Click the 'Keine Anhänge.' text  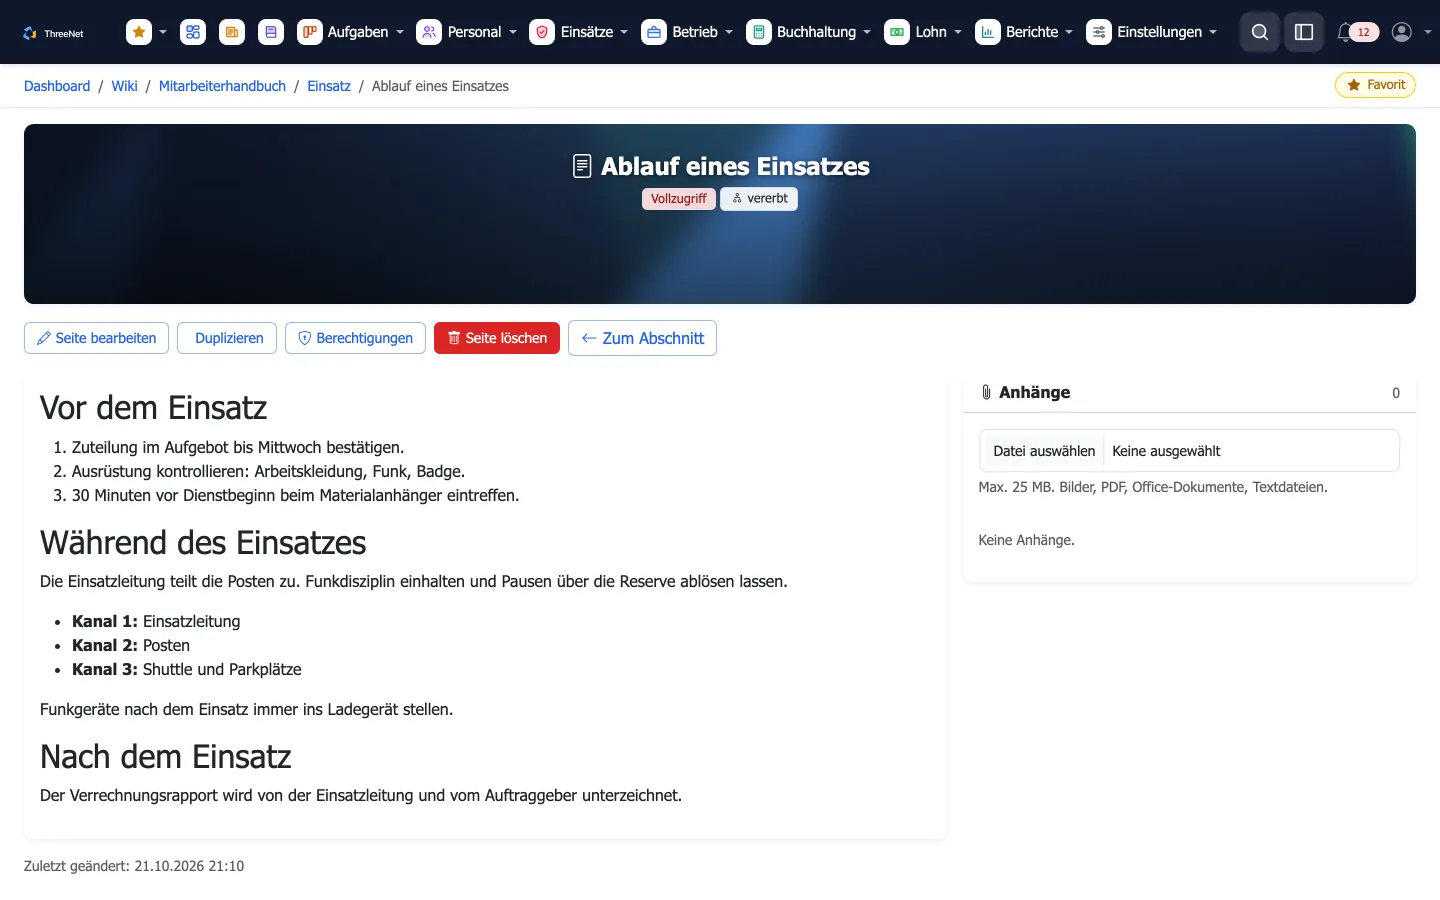[1026, 540]
